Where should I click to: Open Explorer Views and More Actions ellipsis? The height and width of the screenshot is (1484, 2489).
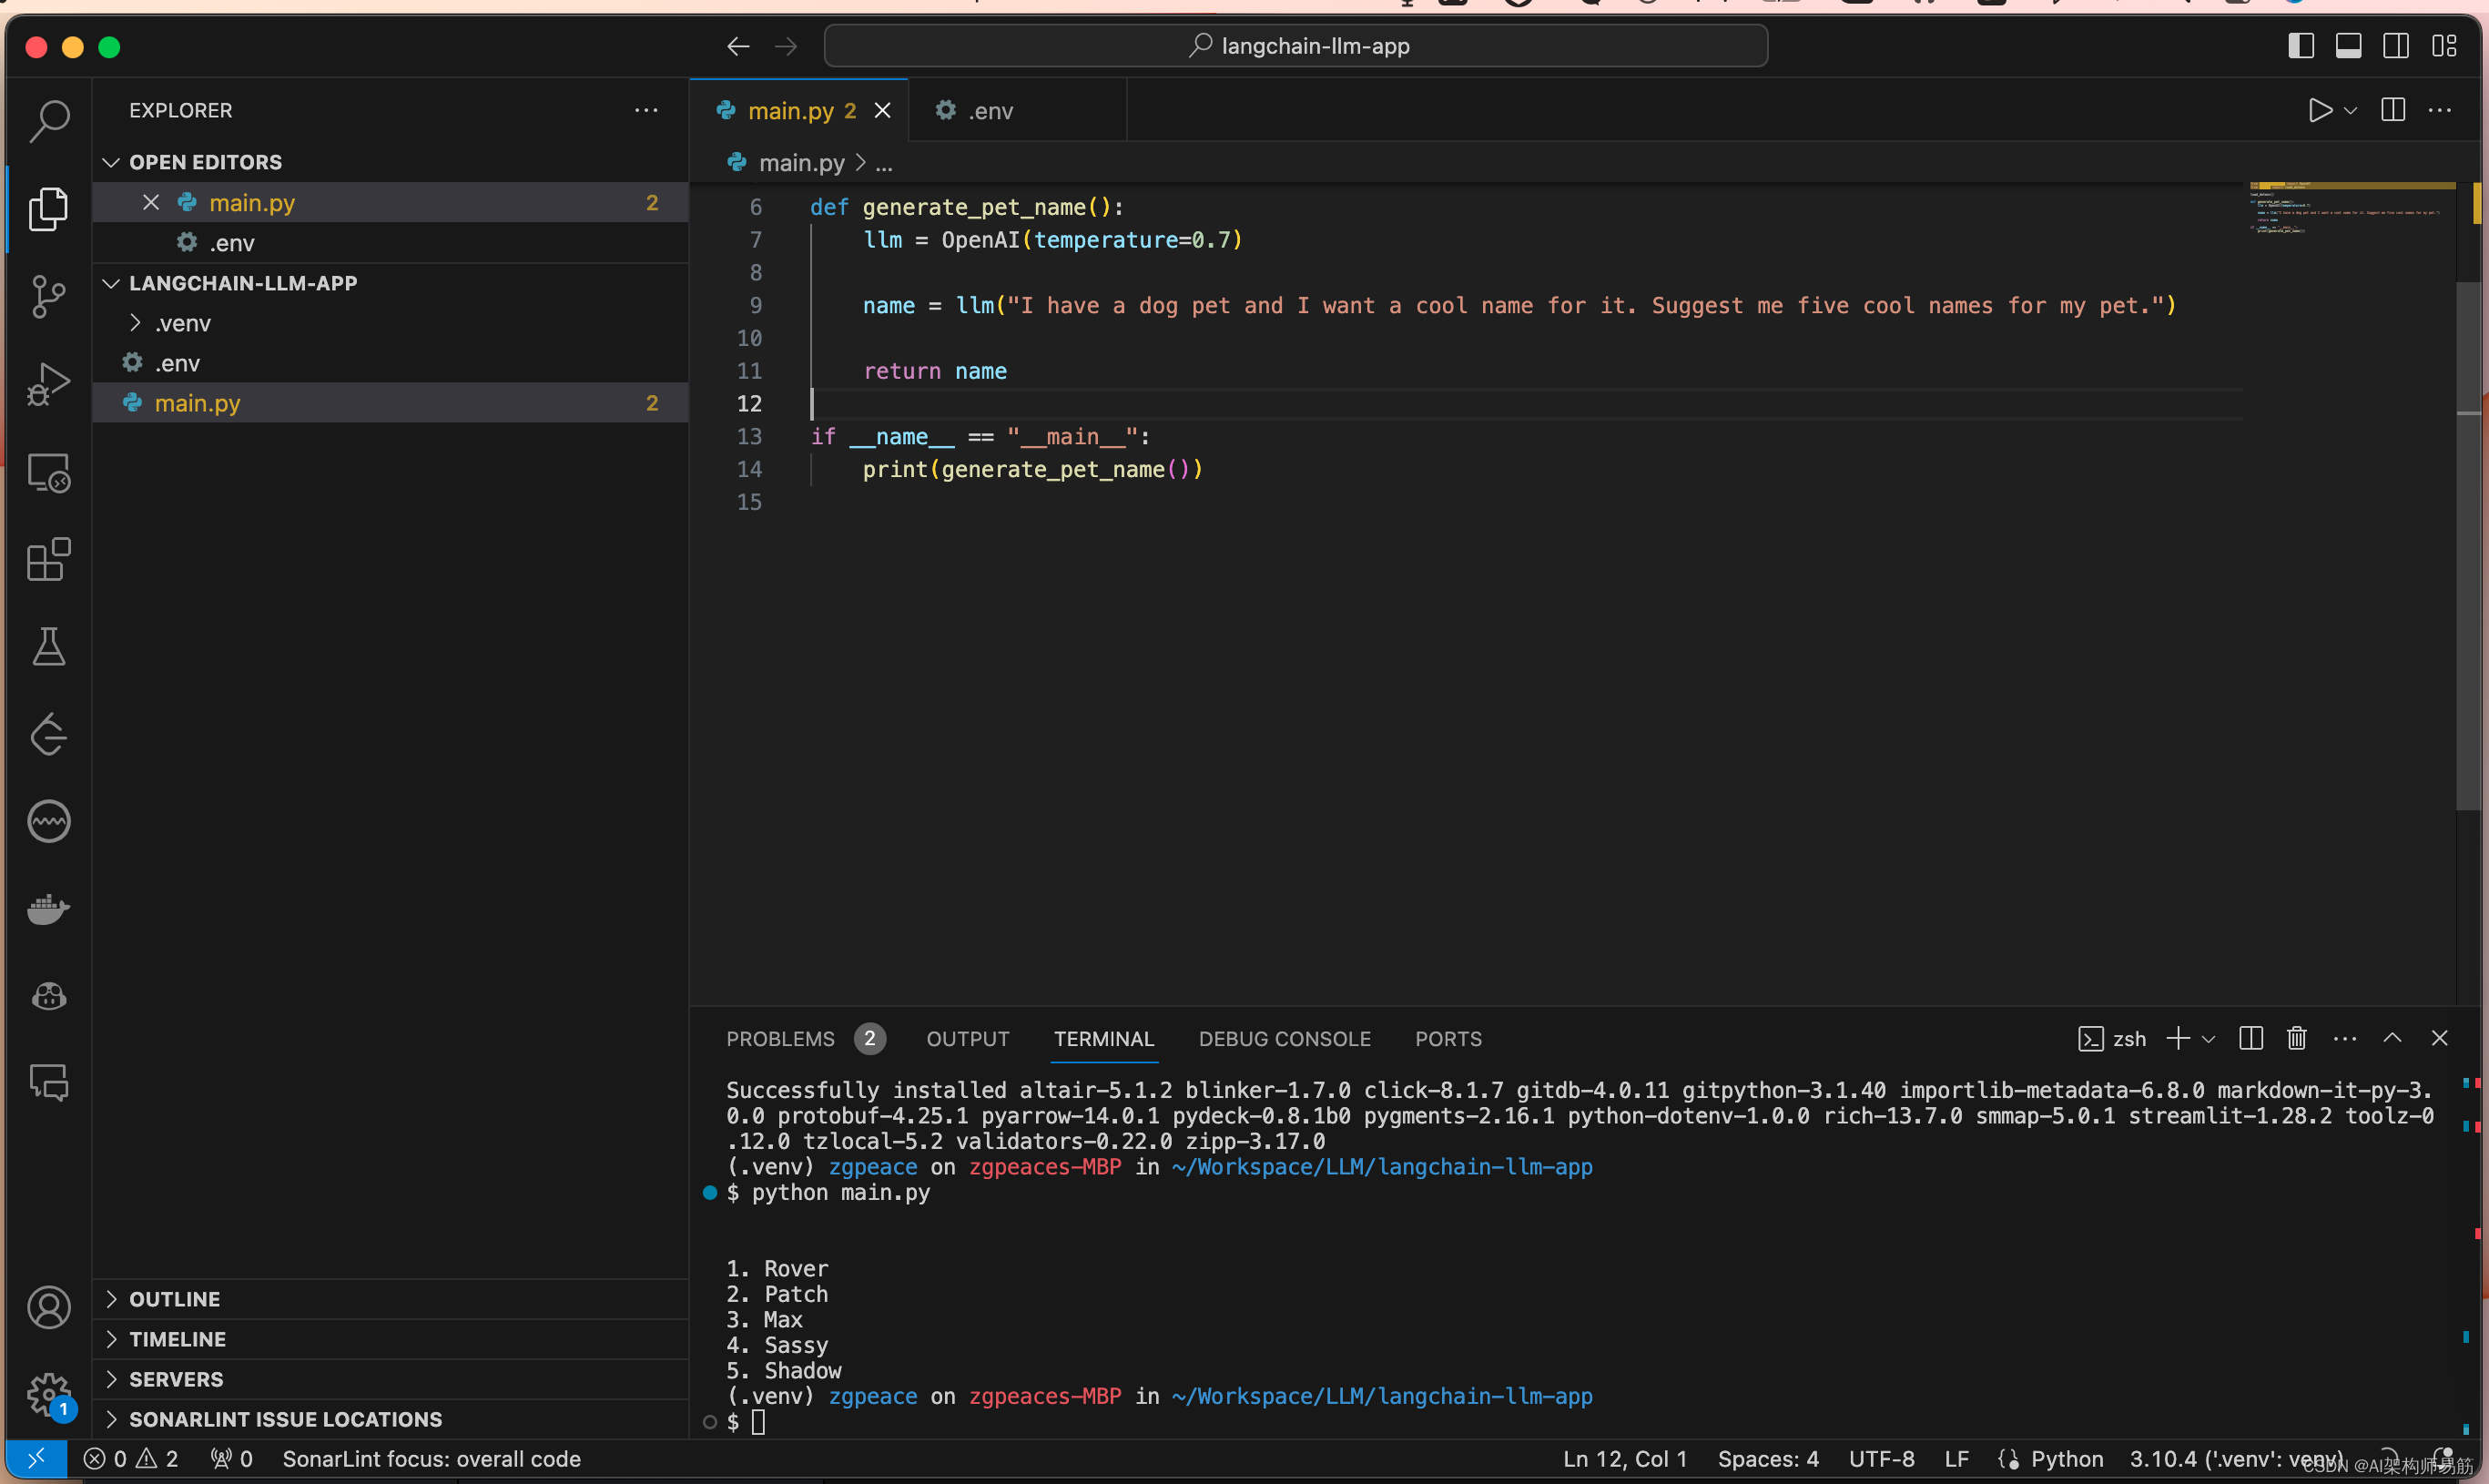(x=646, y=110)
